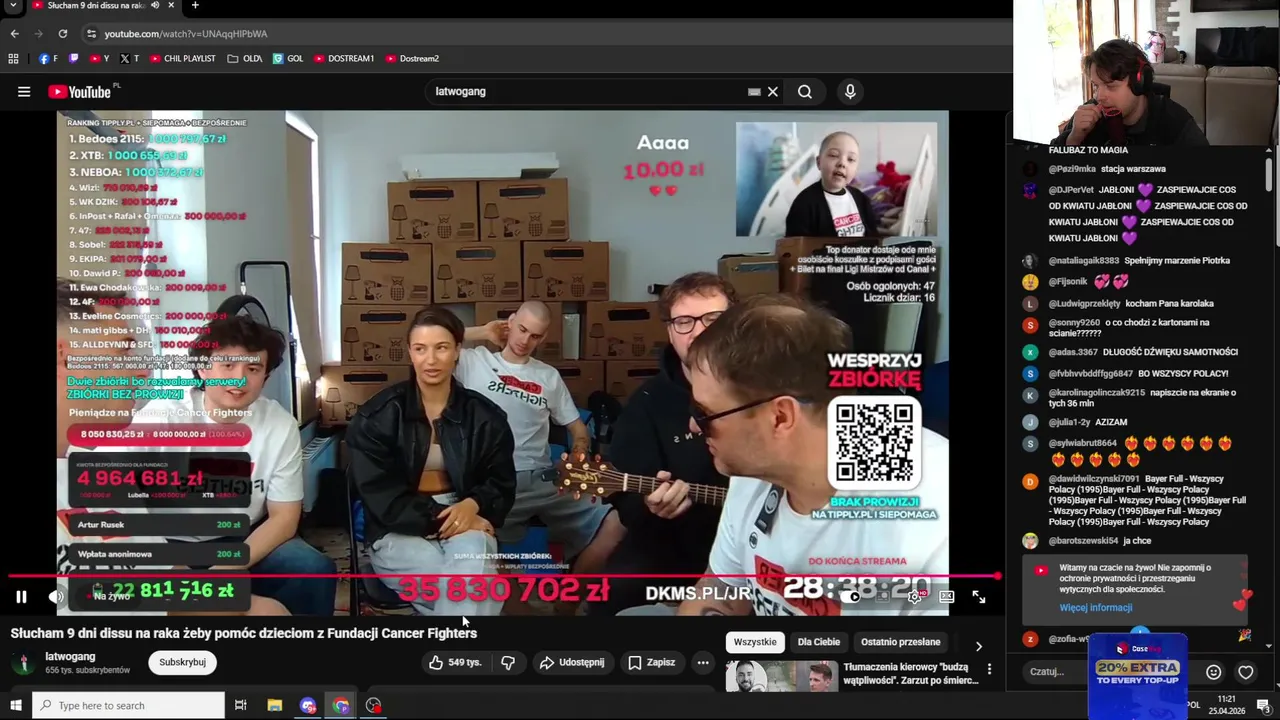This screenshot has height=720, width=1280.
Task: Open a new browser tab
Action: click(195, 6)
